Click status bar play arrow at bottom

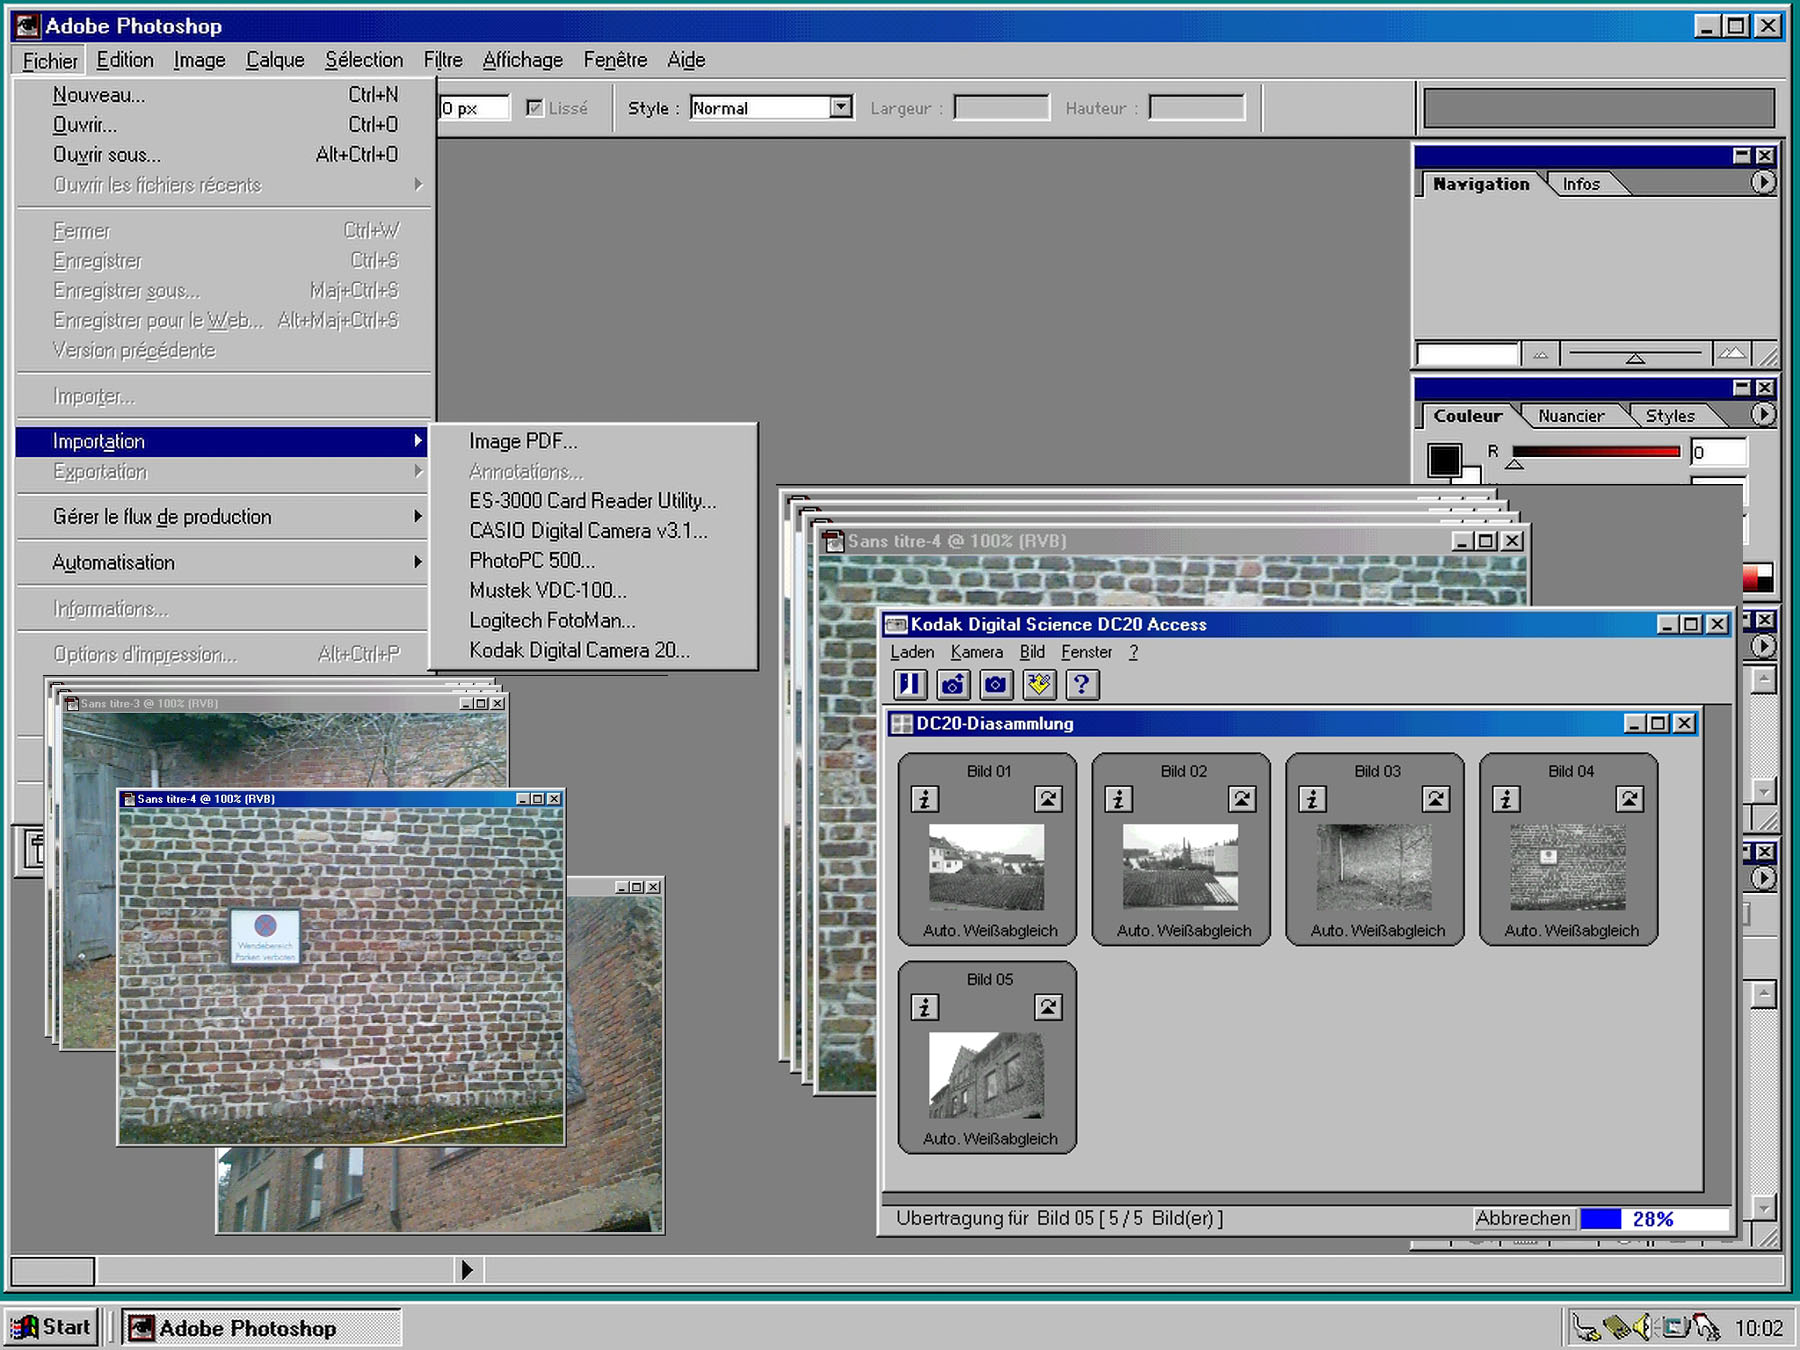pos(467,1270)
